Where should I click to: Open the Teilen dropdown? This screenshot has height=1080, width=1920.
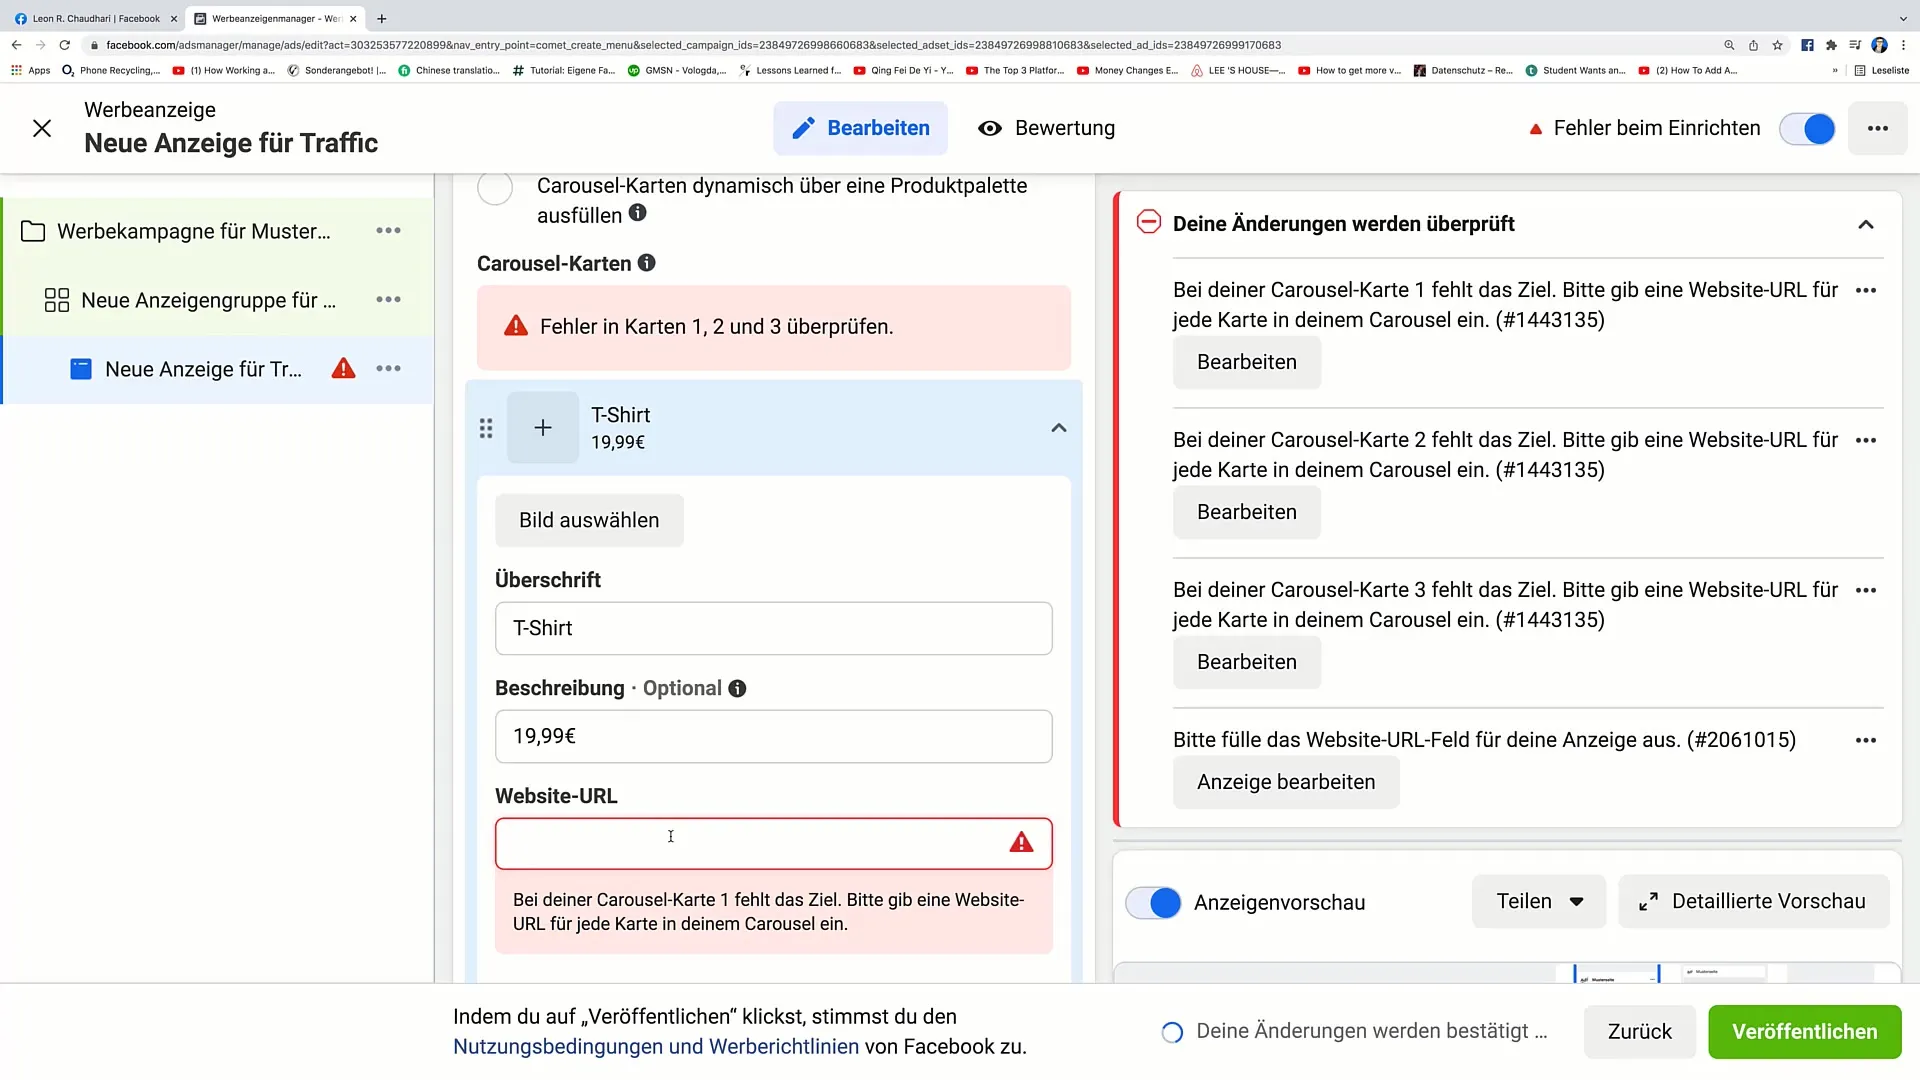1539,901
